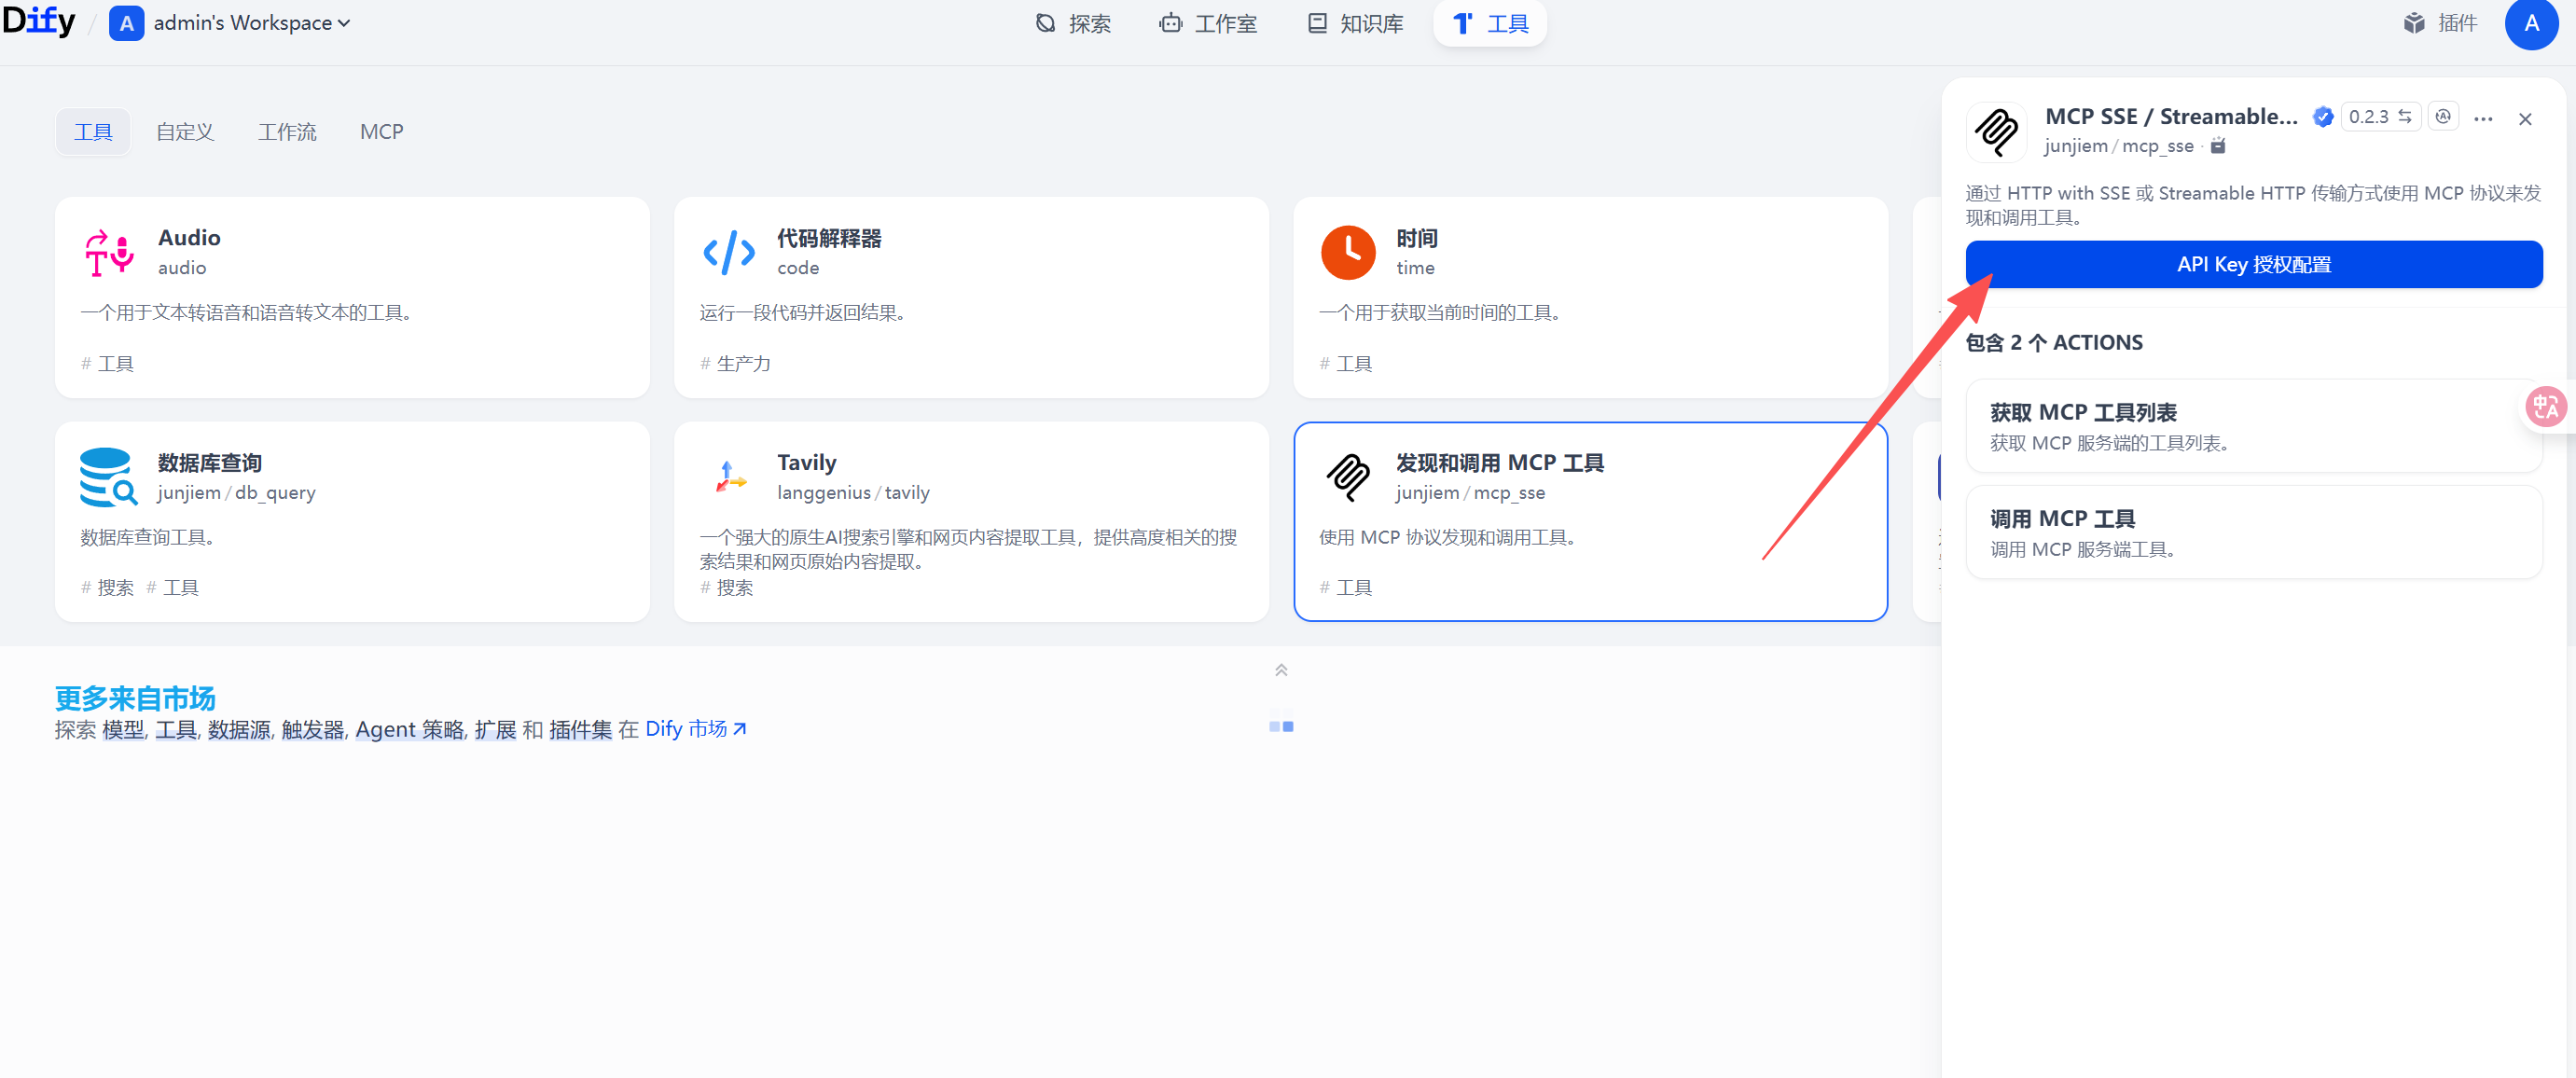Screen dimensions: 2576x1078
Task: Open the three-dots more options menu
Action: [x=2483, y=119]
